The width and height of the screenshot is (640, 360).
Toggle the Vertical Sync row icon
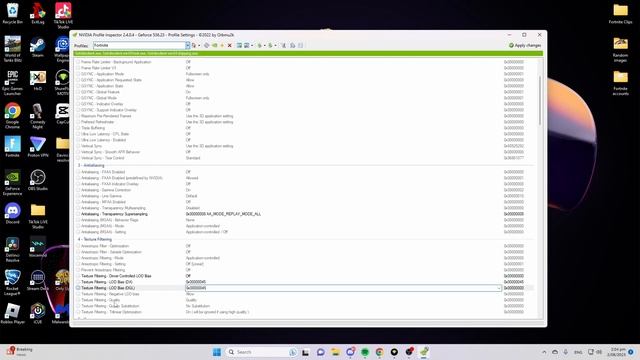pyautogui.click(x=78, y=146)
